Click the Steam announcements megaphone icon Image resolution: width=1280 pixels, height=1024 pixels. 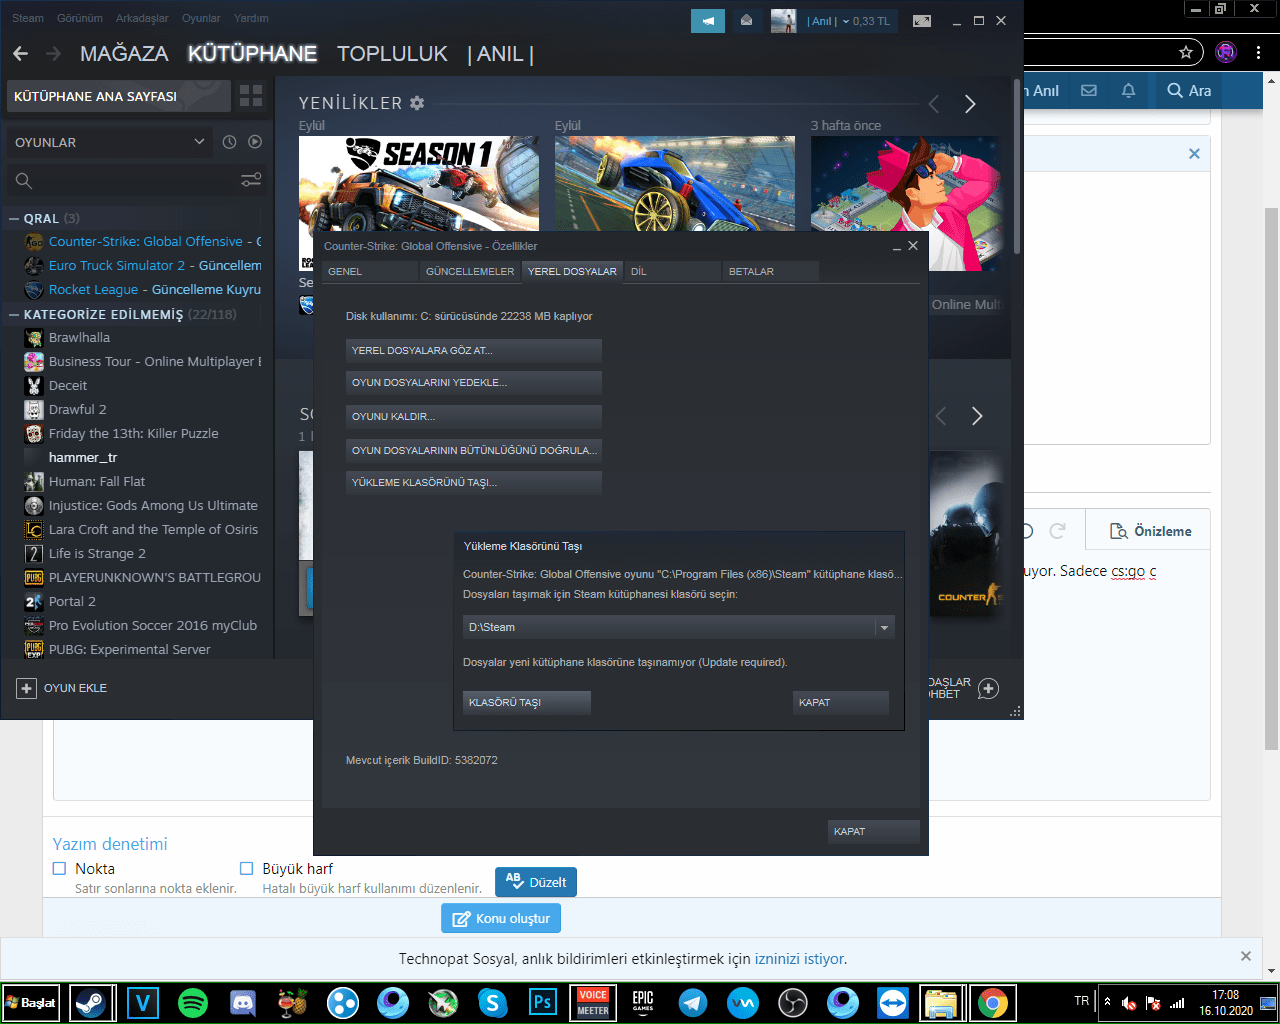708,21
